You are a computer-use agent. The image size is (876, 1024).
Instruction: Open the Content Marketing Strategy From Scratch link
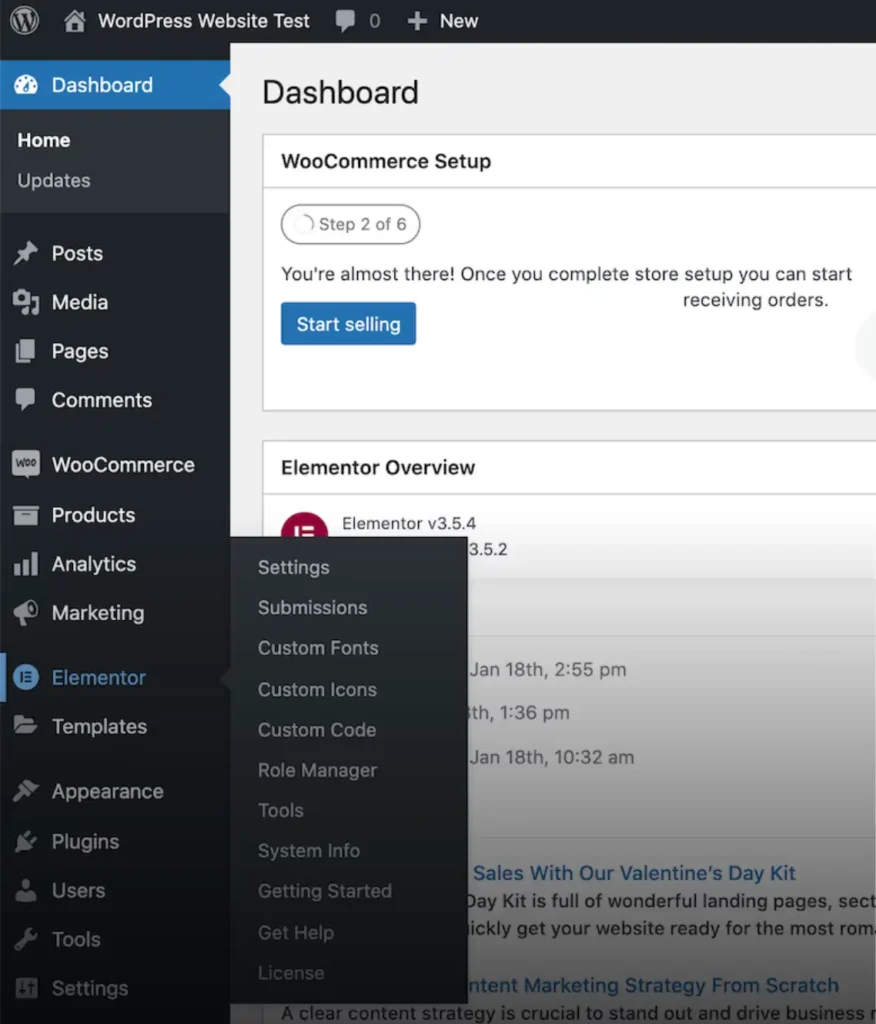point(653,985)
